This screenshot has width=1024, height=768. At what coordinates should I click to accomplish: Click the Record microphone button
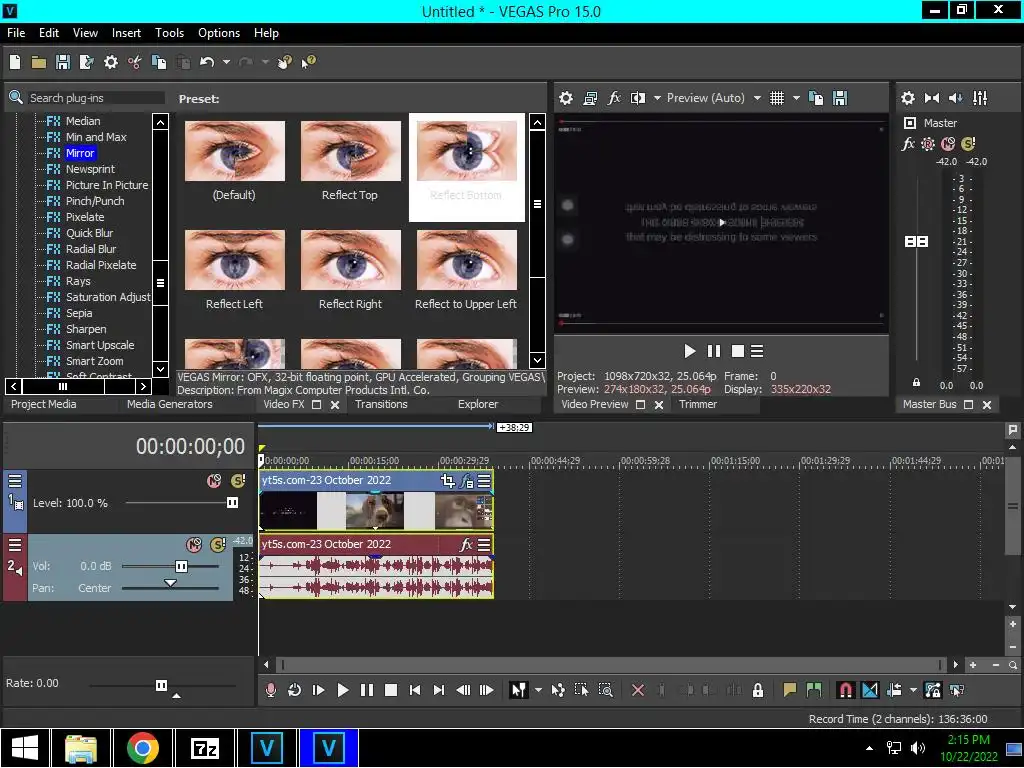[270, 690]
